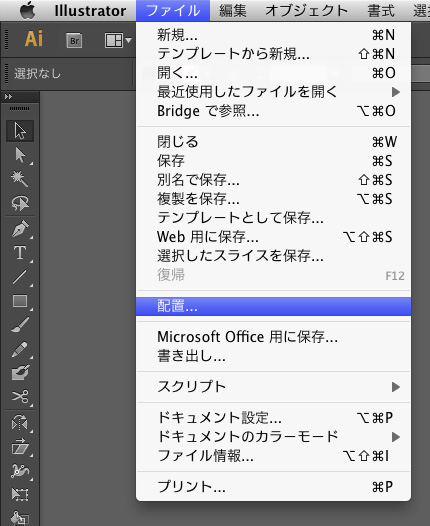The image size is (430, 526).
Task: Expand ドキュメントのカラーモード submenu
Action: (274, 436)
